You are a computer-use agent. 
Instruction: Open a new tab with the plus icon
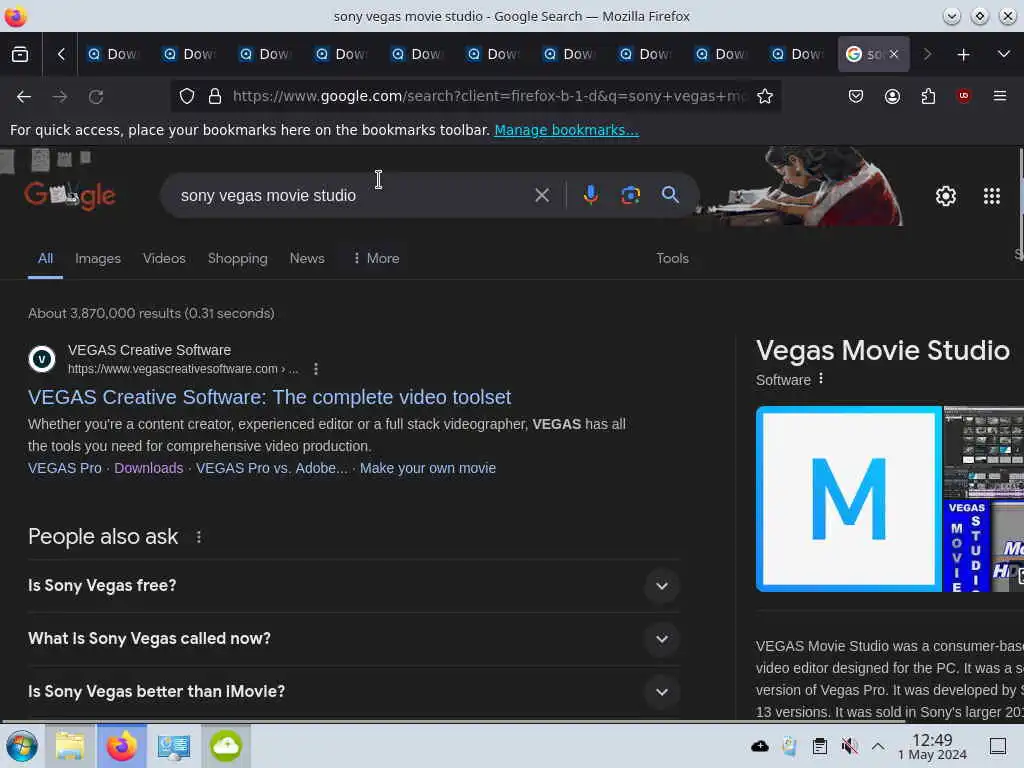[963, 55]
